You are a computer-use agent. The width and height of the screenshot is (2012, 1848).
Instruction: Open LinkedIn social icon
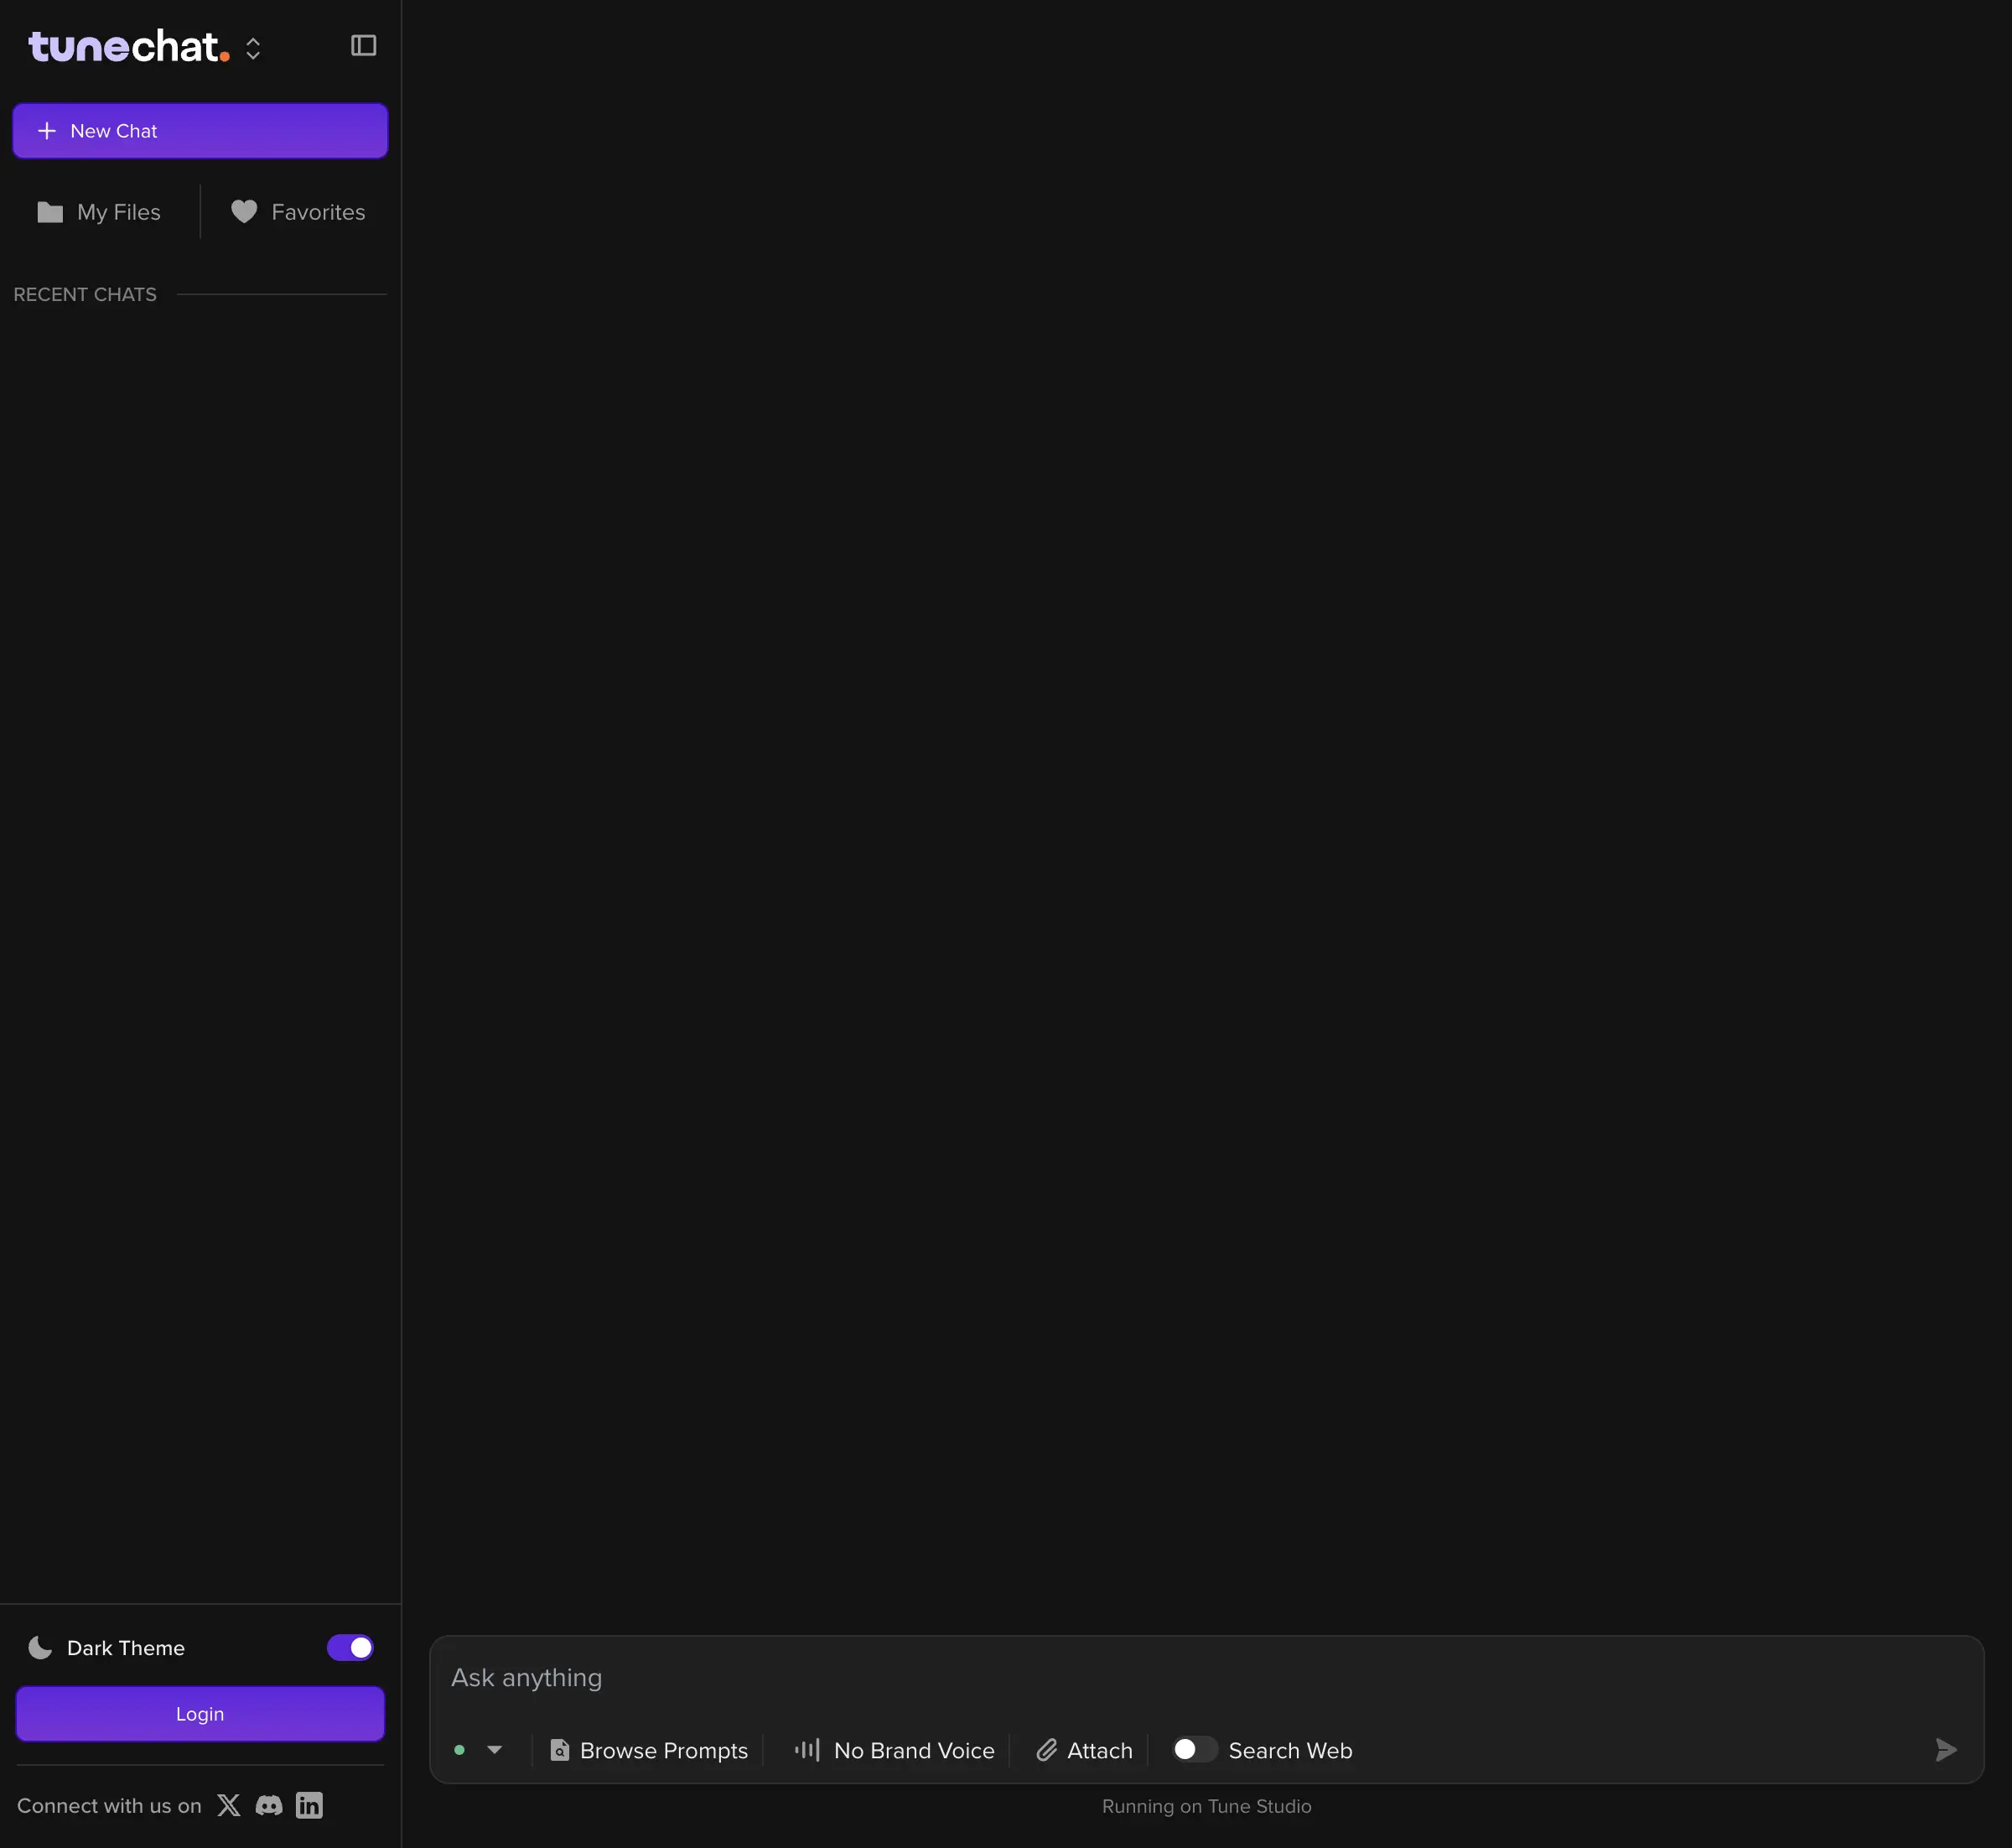(309, 1805)
